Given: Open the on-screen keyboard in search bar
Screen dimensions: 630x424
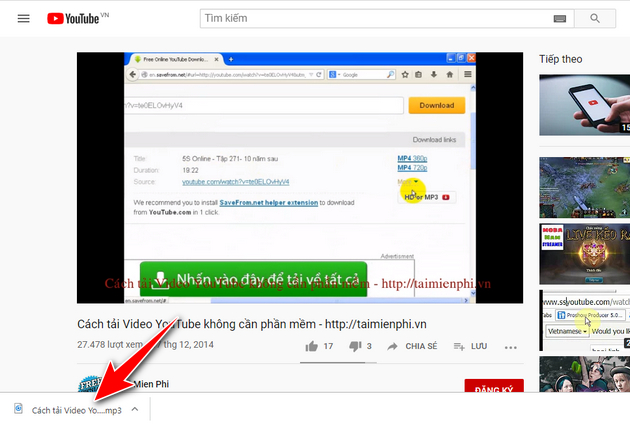Looking at the screenshot, I should pos(560,18).
